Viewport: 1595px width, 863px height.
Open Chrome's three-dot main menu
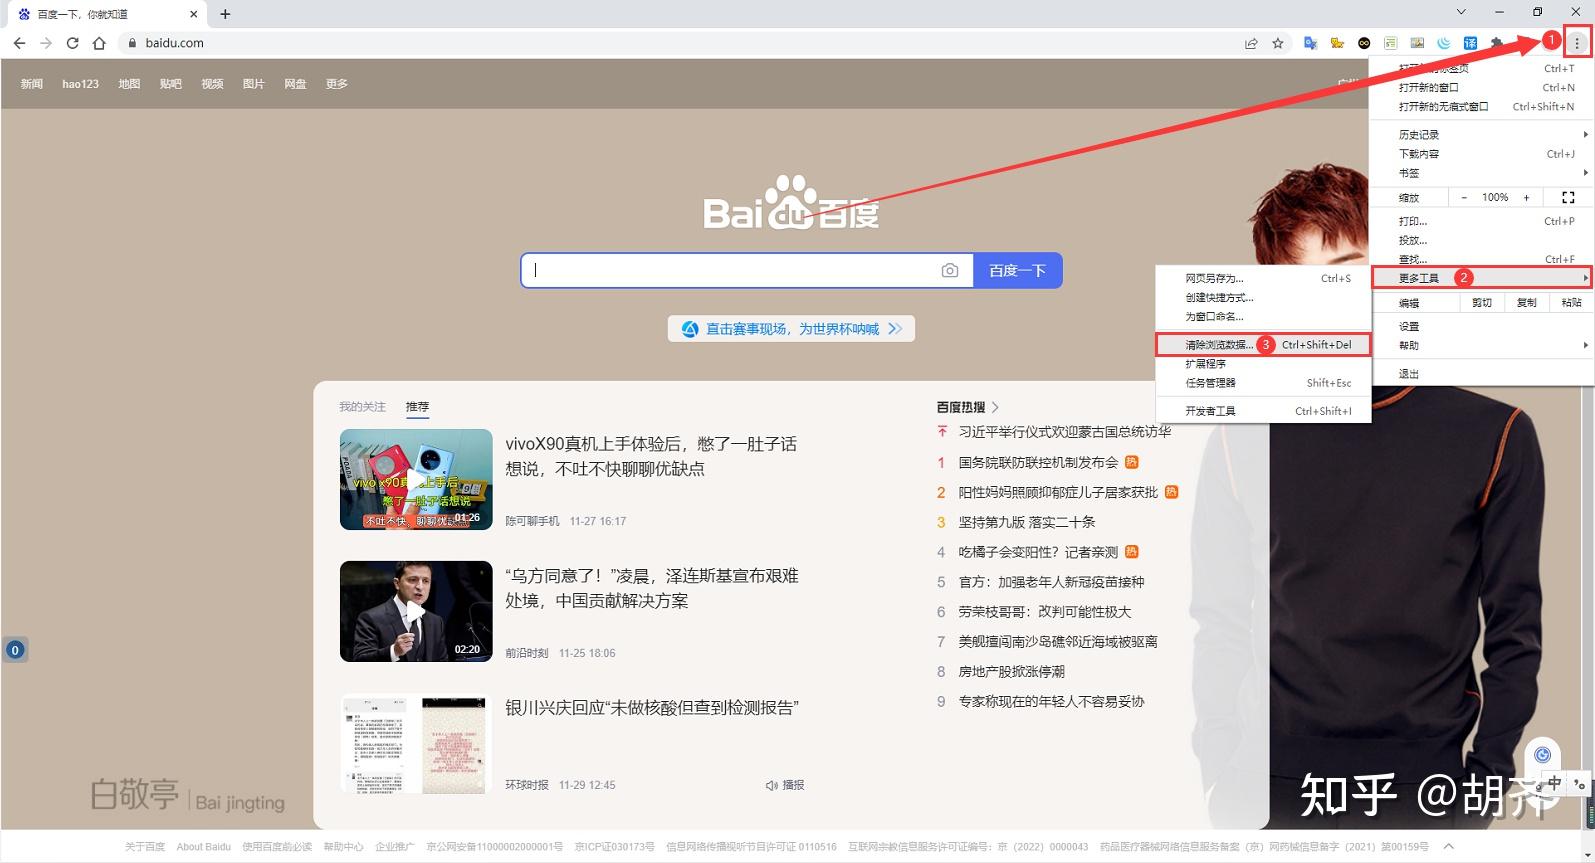[x=1577, y=43]
